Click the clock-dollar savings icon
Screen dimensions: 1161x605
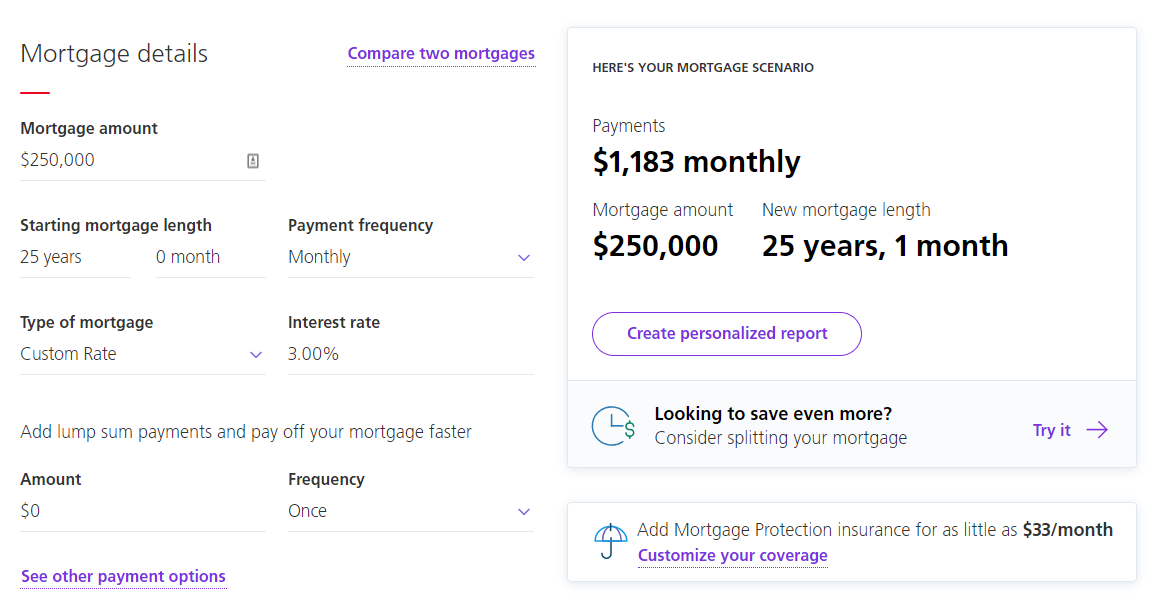pos(612,425)
